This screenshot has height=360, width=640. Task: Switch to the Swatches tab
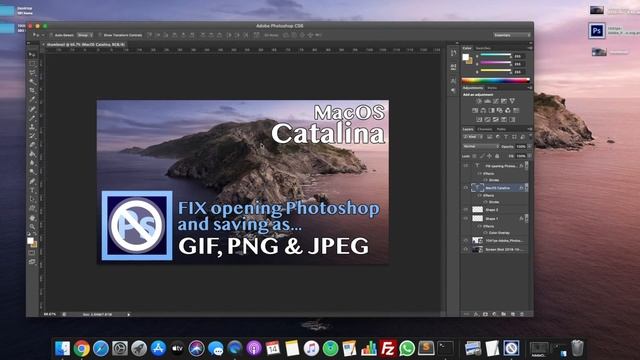coord(483,48)
